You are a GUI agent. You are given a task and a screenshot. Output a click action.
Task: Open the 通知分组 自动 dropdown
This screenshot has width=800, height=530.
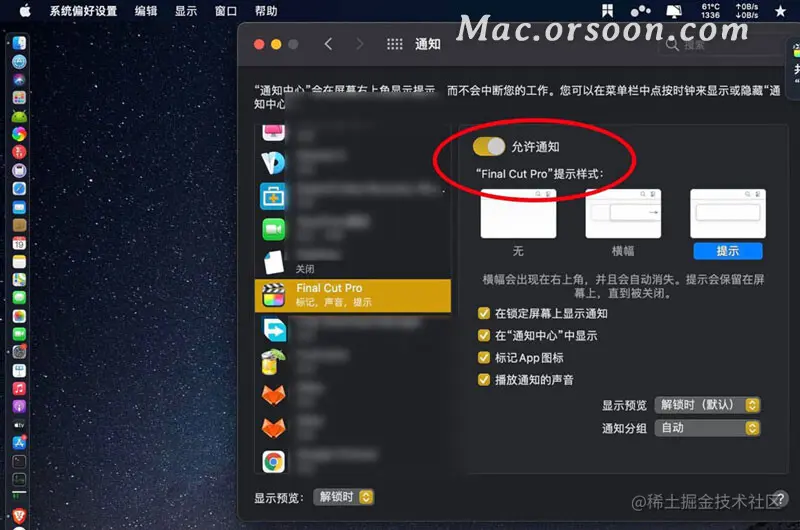pos(708,428)
